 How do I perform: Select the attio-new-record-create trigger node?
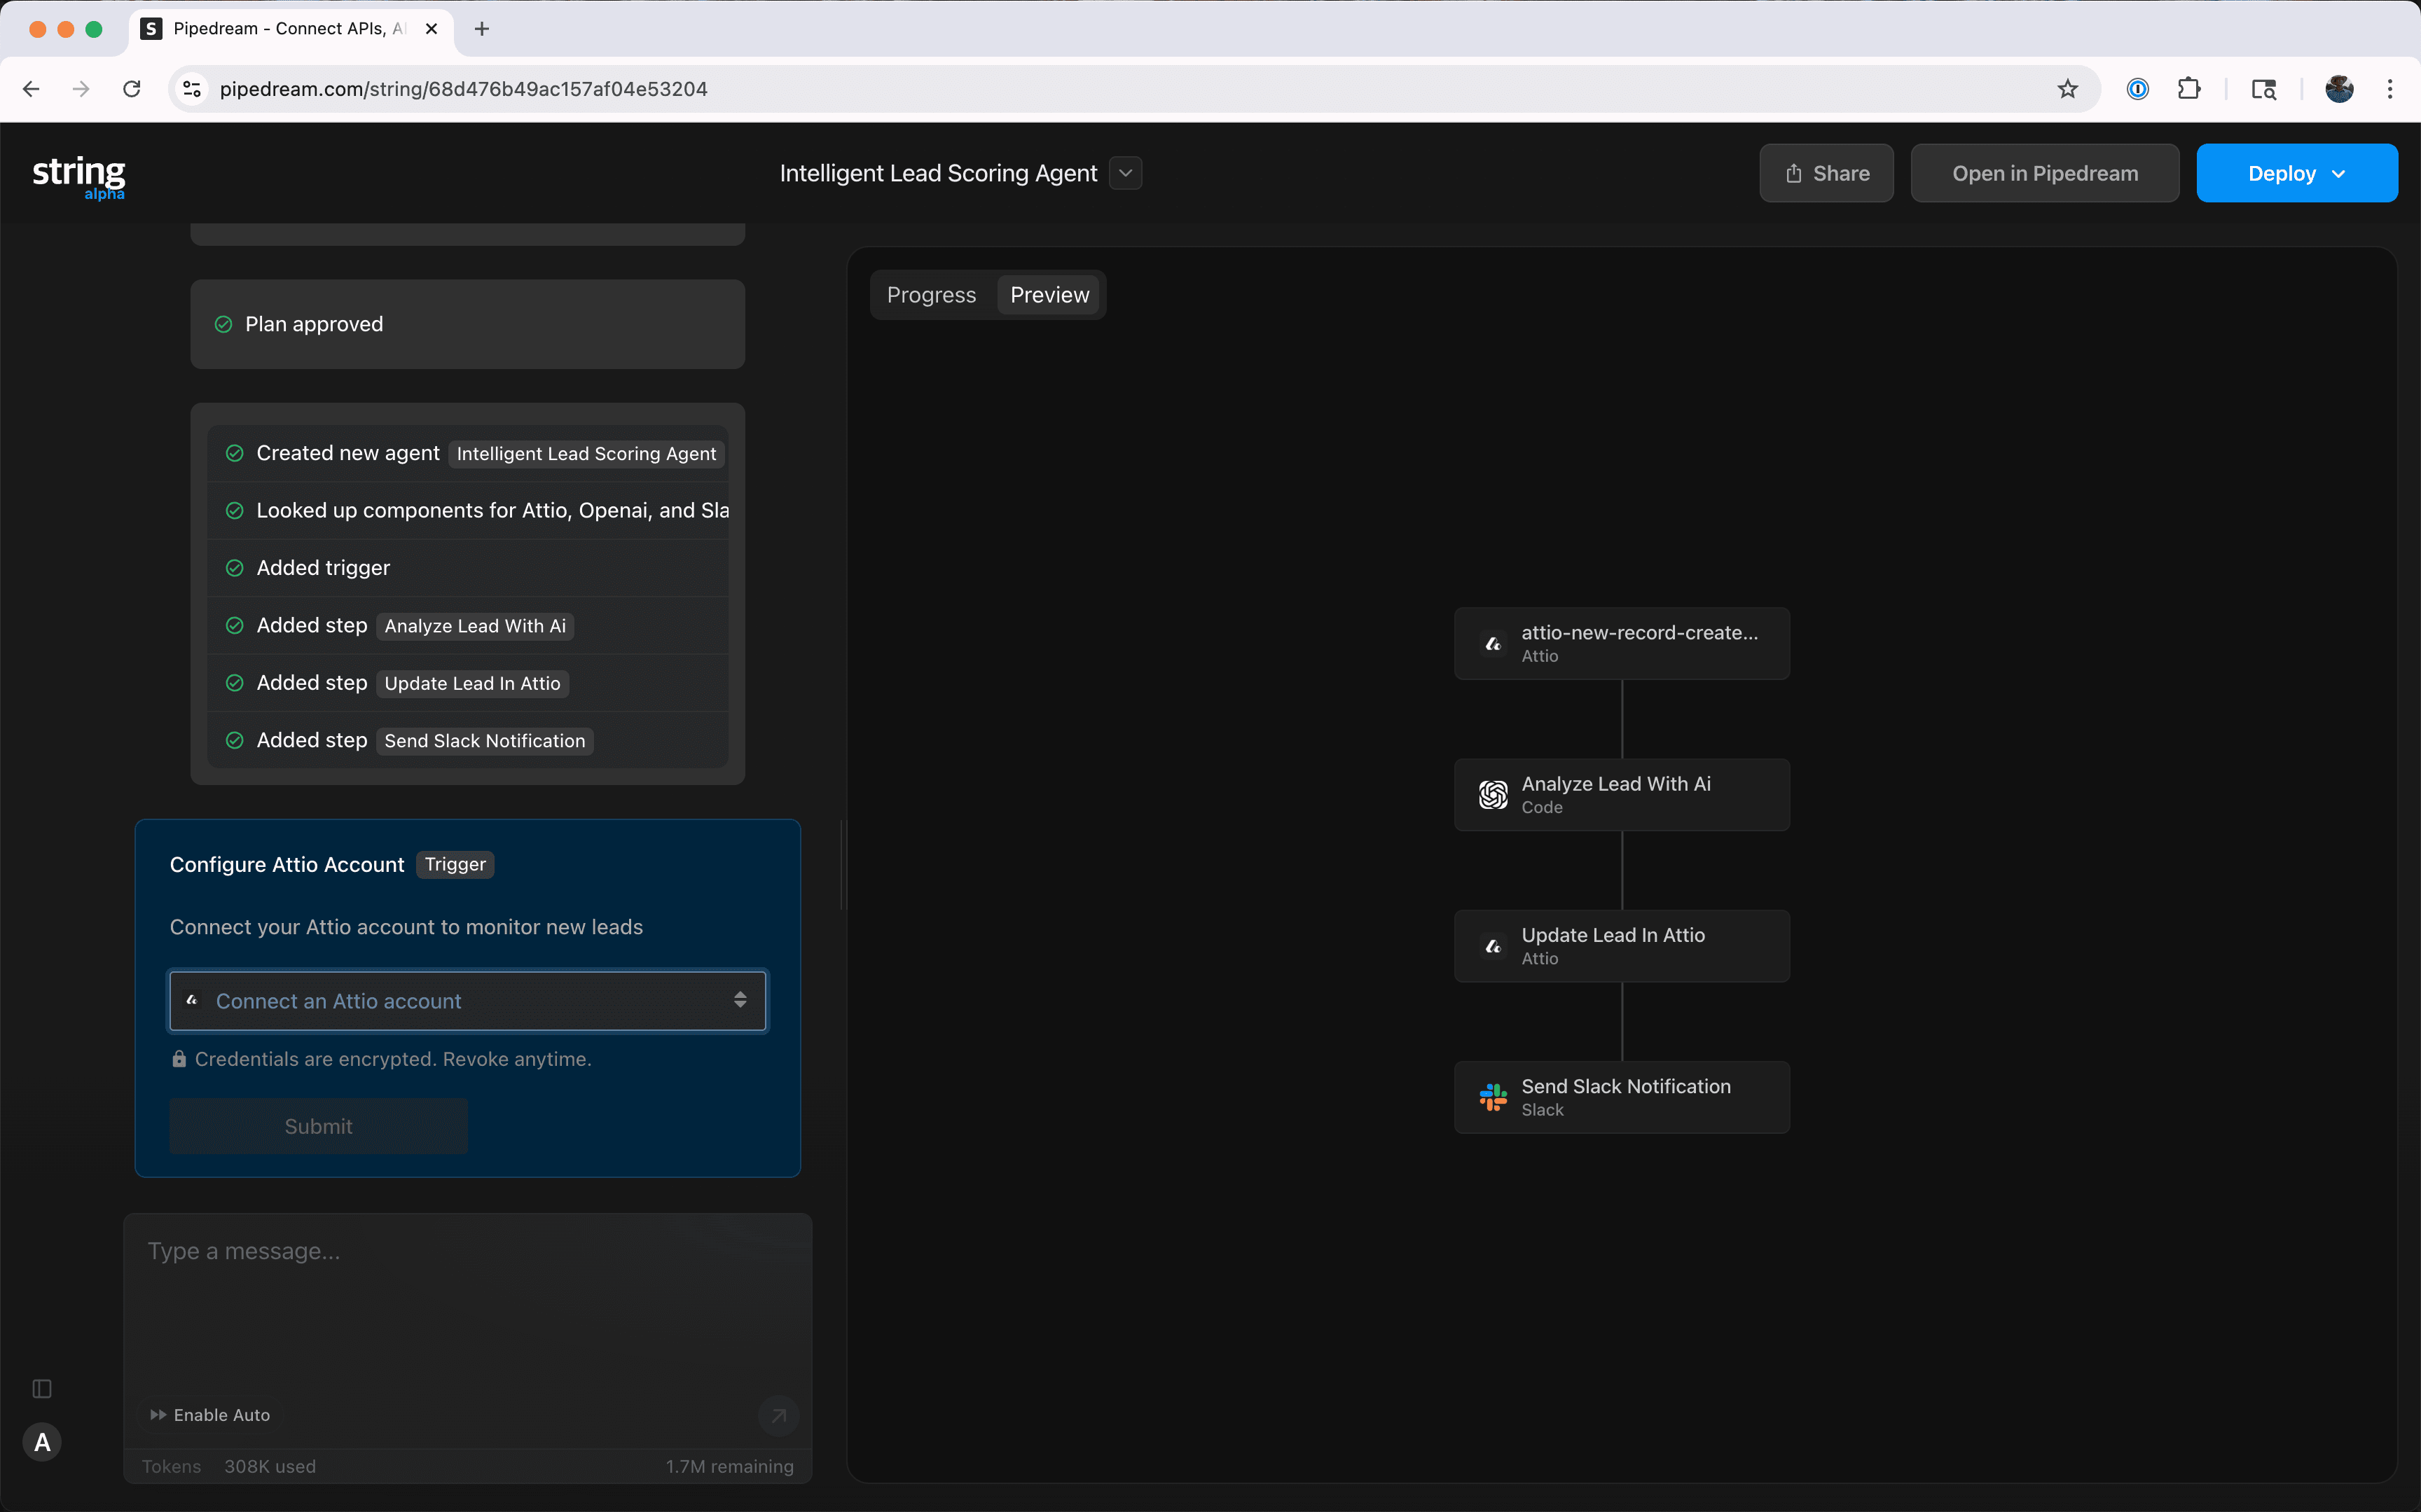point(1621,643)
